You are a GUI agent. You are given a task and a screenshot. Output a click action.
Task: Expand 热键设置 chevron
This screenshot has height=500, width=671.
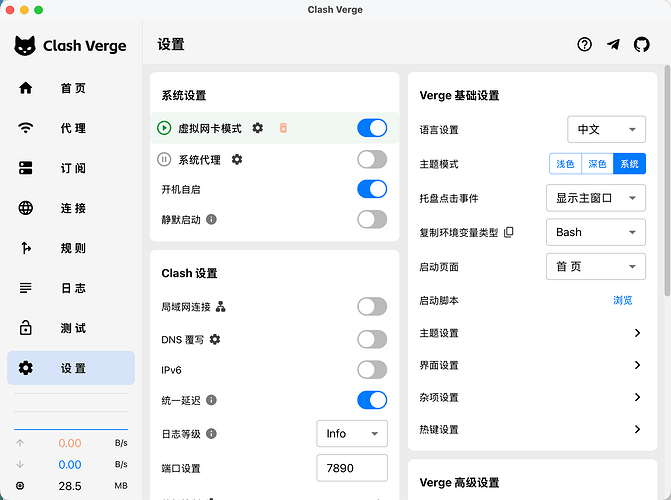637,429
